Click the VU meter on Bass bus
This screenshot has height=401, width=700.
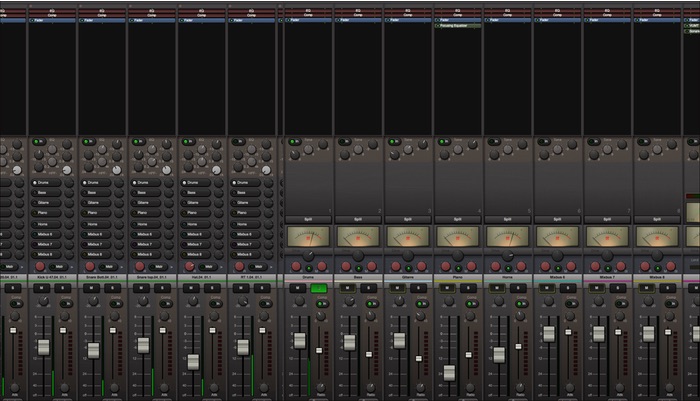(358, 237)
